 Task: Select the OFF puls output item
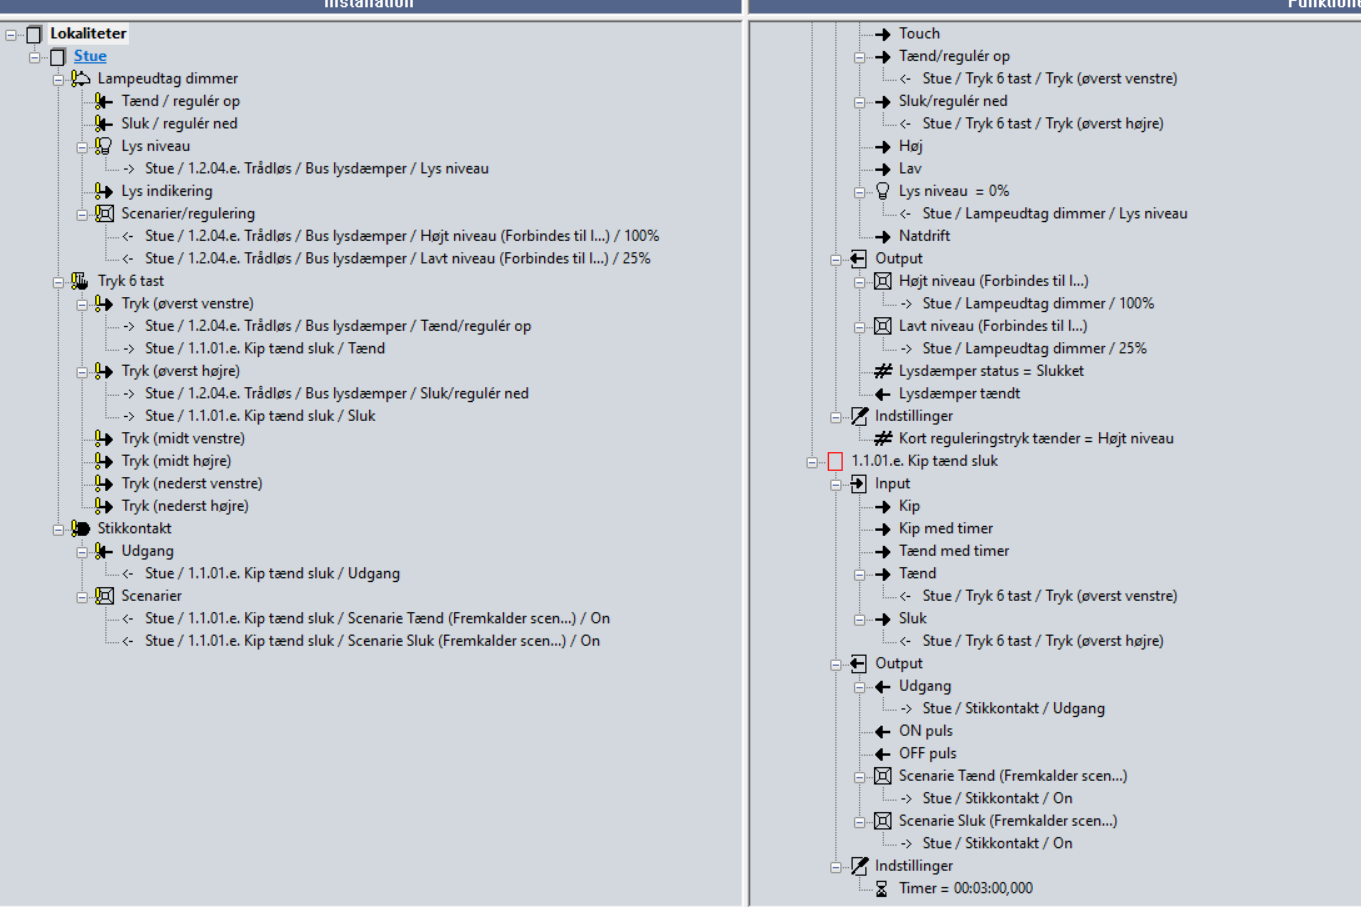click(927, 753)
